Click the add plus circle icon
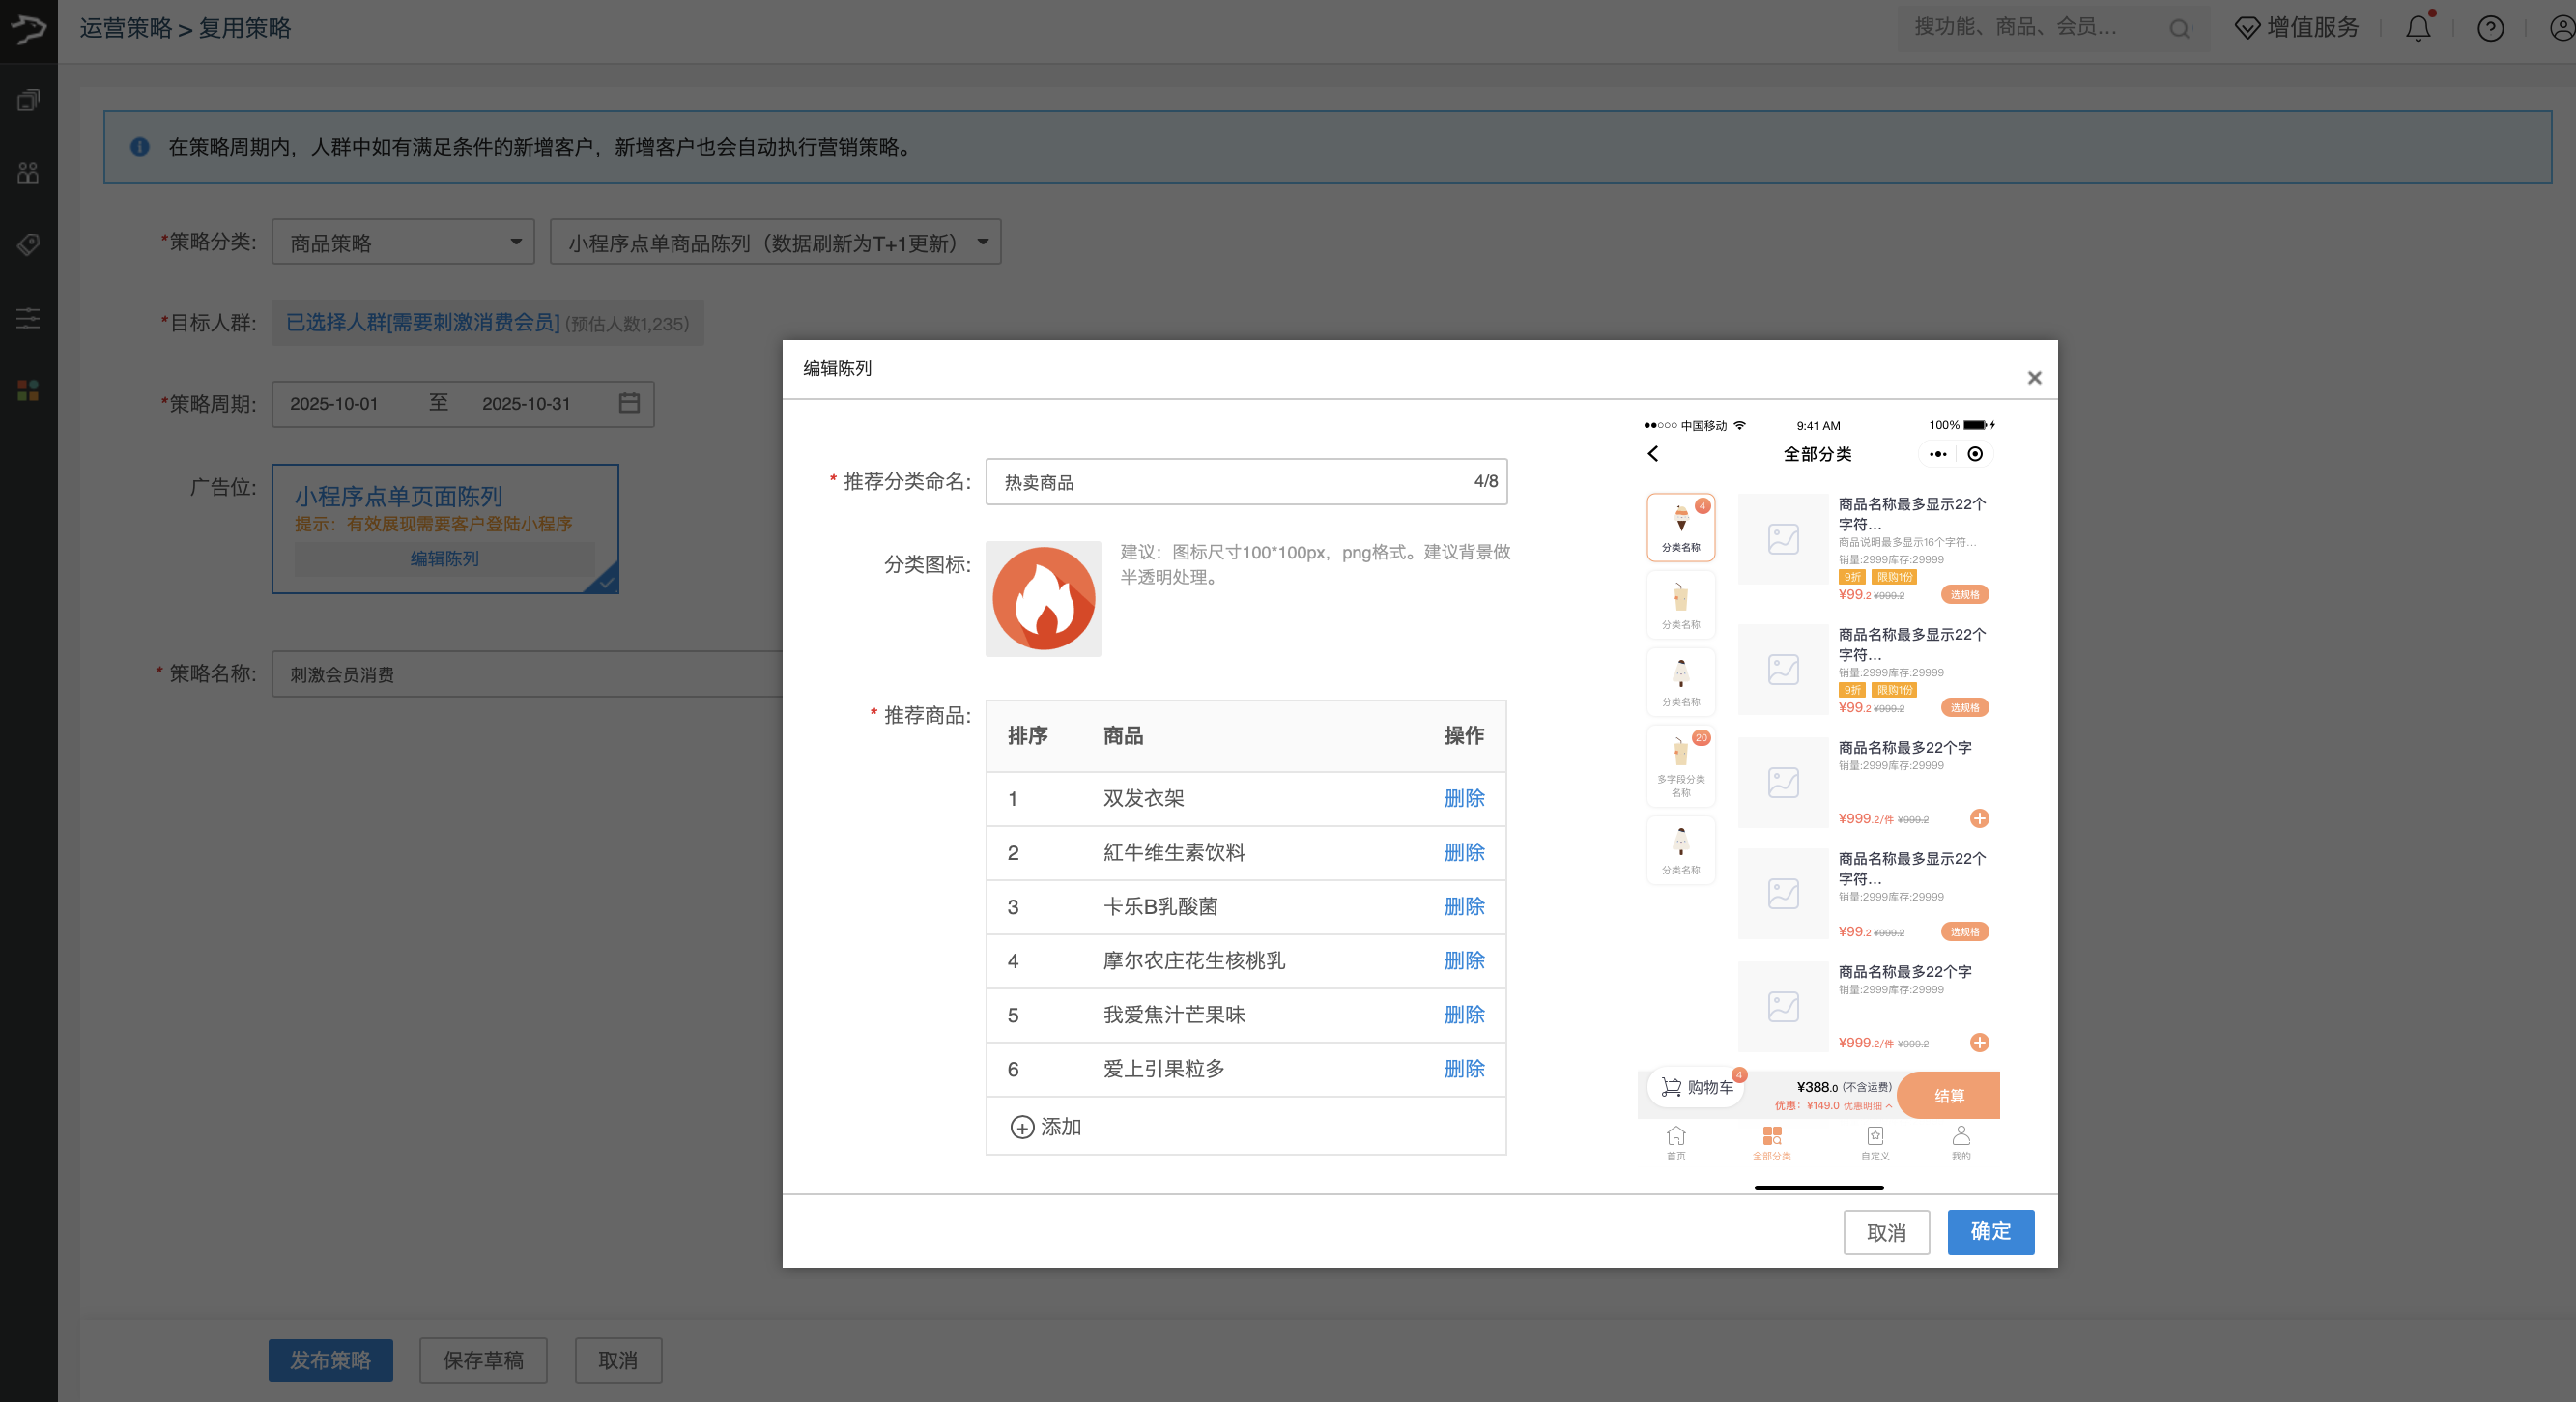2576x1402 pixels. 1022,1127
